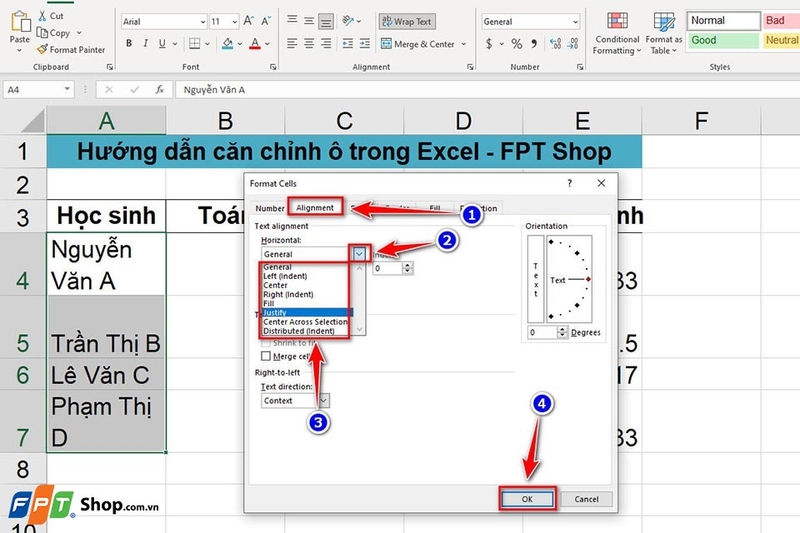Click OK in Format Cells

tap(527, 499)
